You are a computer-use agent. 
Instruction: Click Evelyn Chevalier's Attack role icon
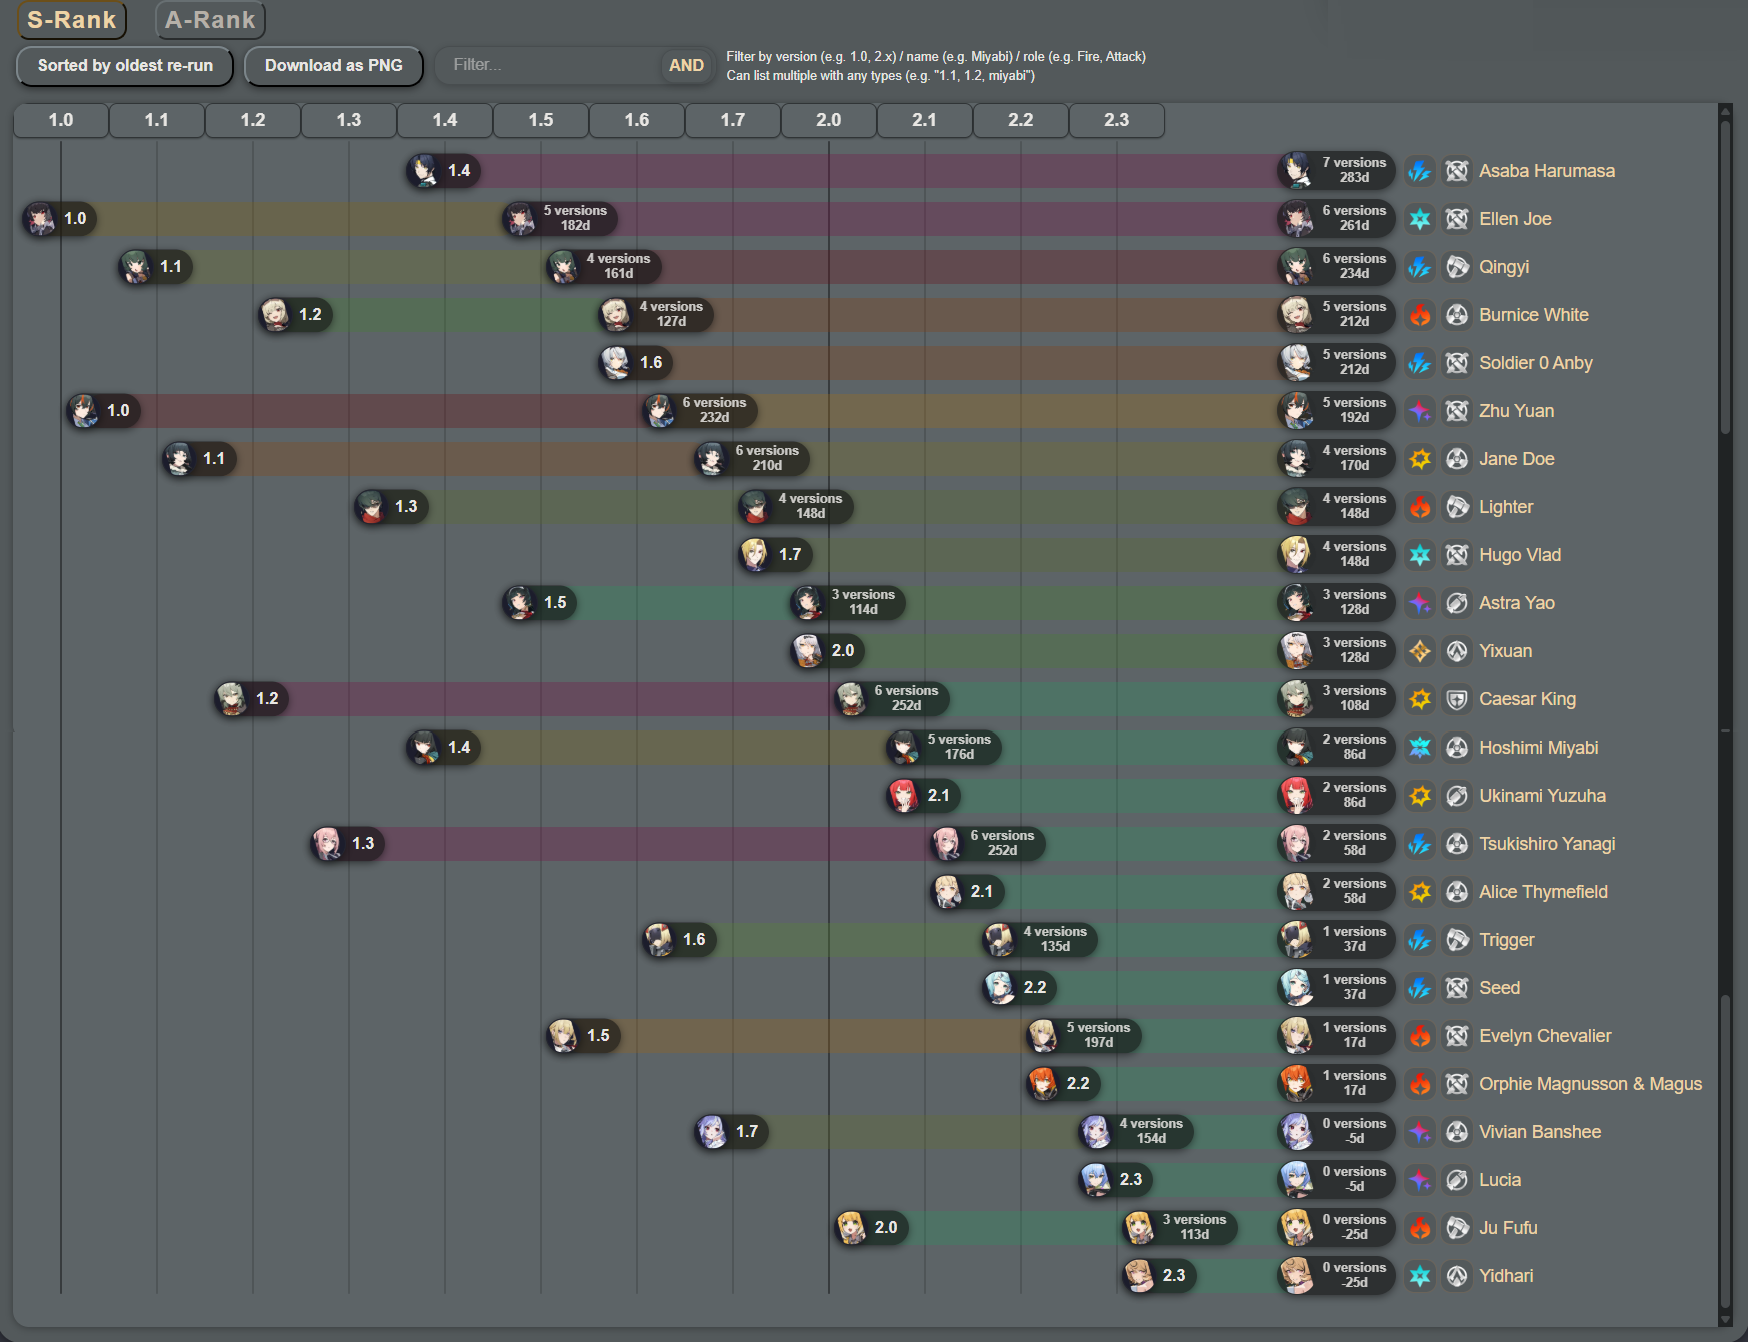1458,1036
